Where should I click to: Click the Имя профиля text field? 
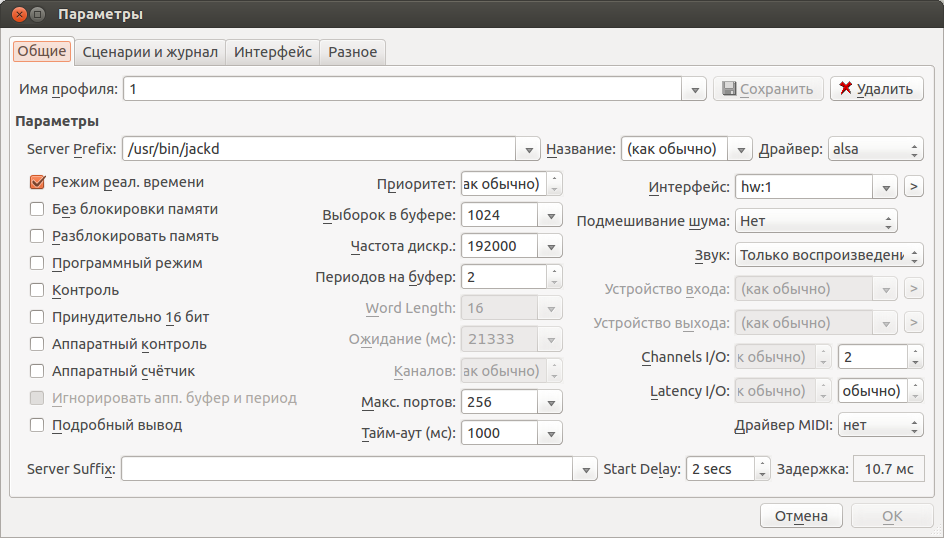(402, 89)
